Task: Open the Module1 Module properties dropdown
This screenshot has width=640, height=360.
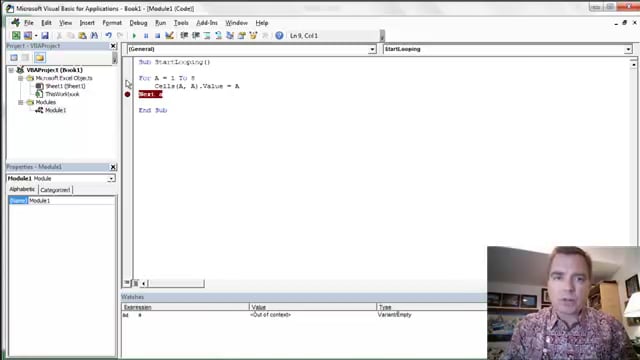Action: (x=111, y=179)
